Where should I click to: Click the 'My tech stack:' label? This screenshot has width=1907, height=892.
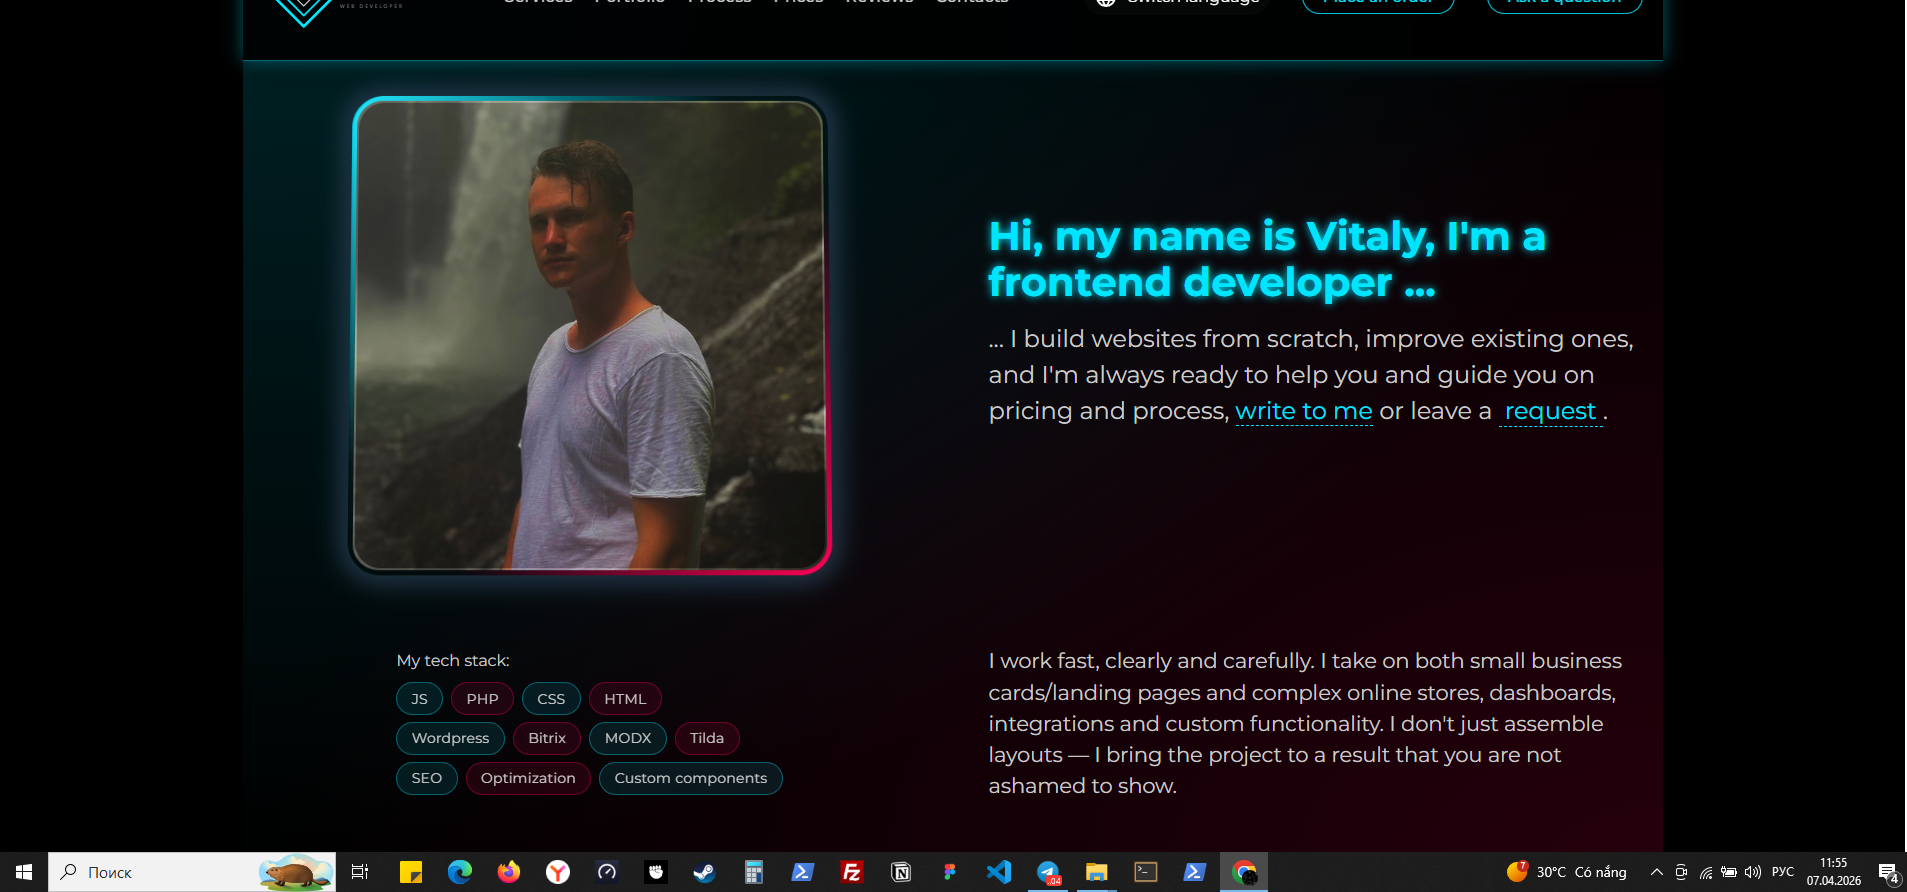coord(453,661)
